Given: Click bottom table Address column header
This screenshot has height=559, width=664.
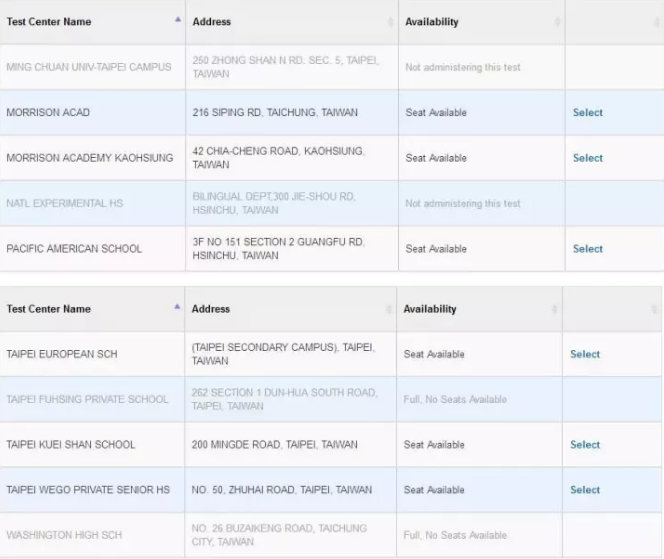Looking at the screenshot, I should point(210,309).
